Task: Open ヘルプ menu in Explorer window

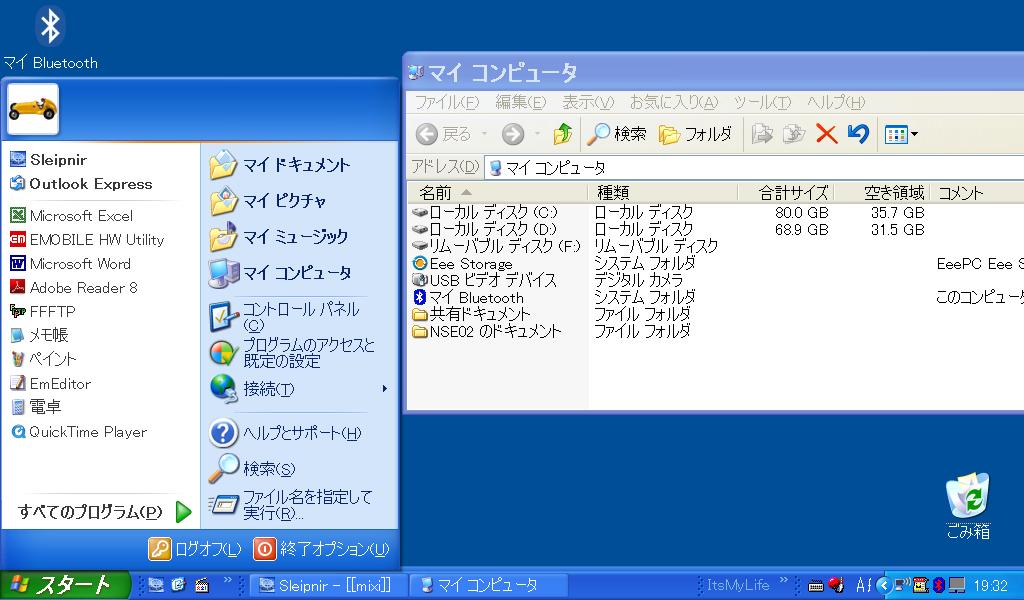Action: tap(835, 102)
